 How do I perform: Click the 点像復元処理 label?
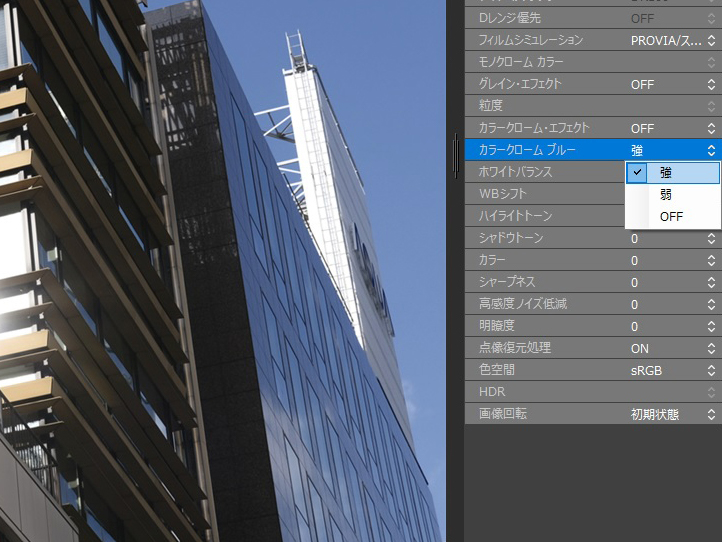tap(515, 348)
